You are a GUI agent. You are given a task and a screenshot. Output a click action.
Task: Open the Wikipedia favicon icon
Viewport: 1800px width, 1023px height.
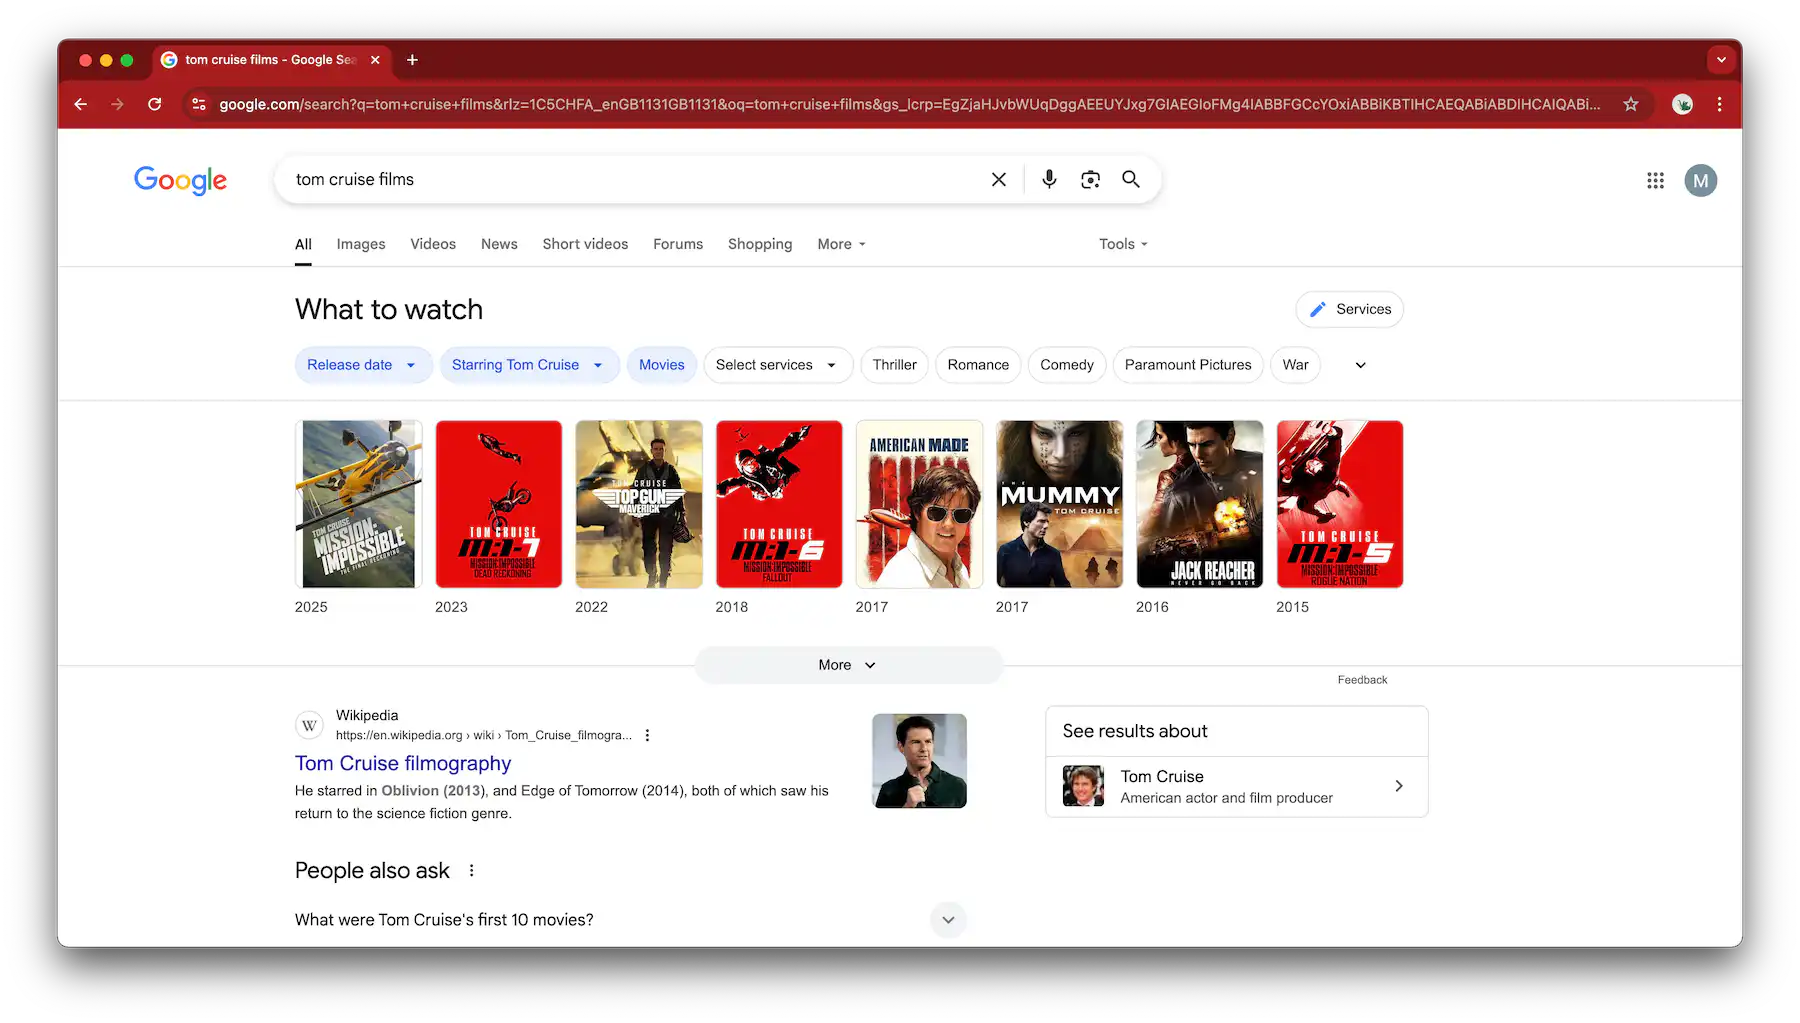pyautogui.click(x=310, y=725)
